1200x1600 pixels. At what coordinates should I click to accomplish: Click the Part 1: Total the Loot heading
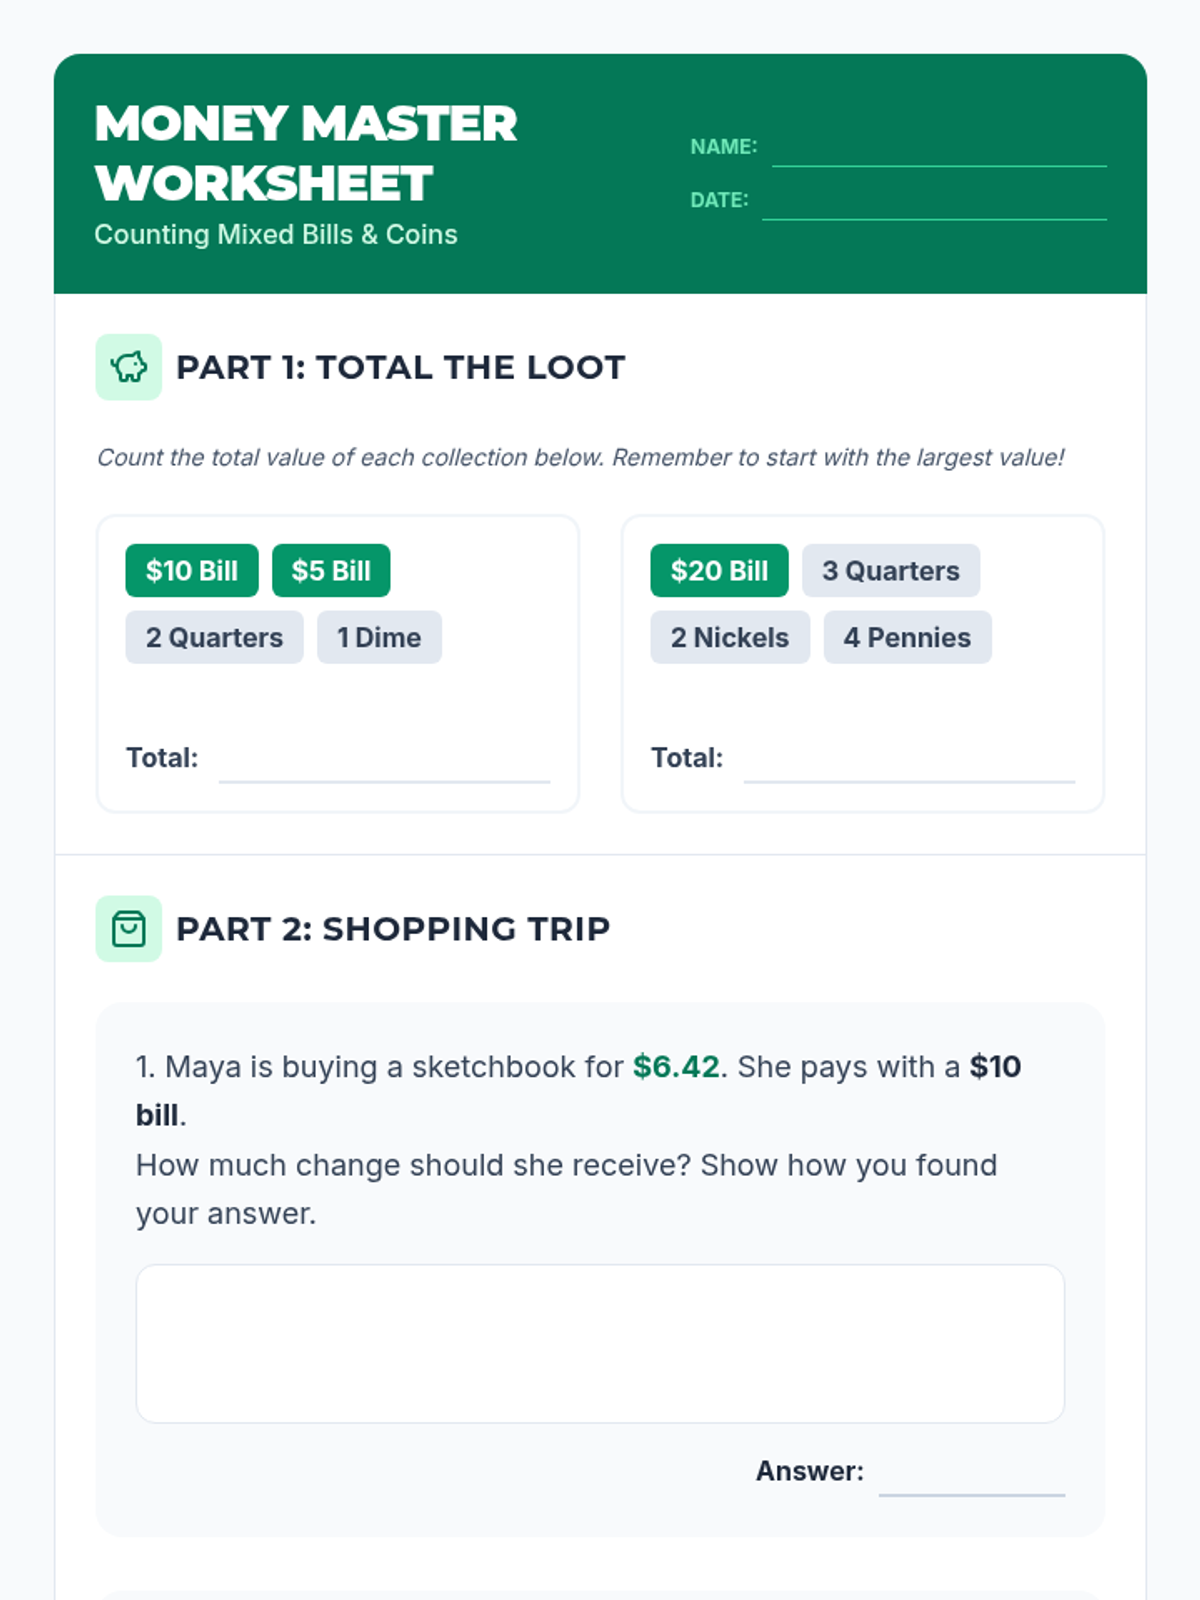tap(401, 368)
